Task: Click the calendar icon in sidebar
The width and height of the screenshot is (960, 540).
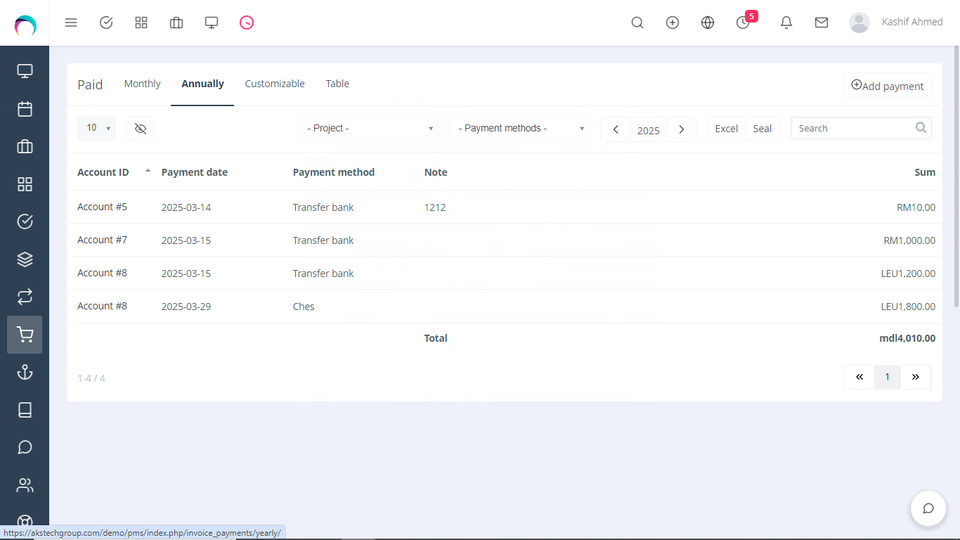Action: click(25, 109)
